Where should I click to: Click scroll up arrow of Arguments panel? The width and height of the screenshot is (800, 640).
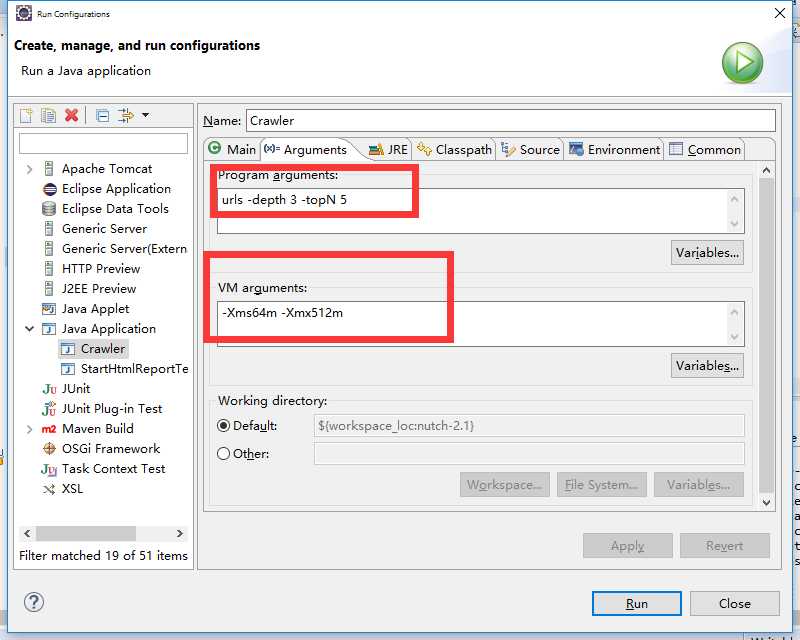click(x=766, y=170)
